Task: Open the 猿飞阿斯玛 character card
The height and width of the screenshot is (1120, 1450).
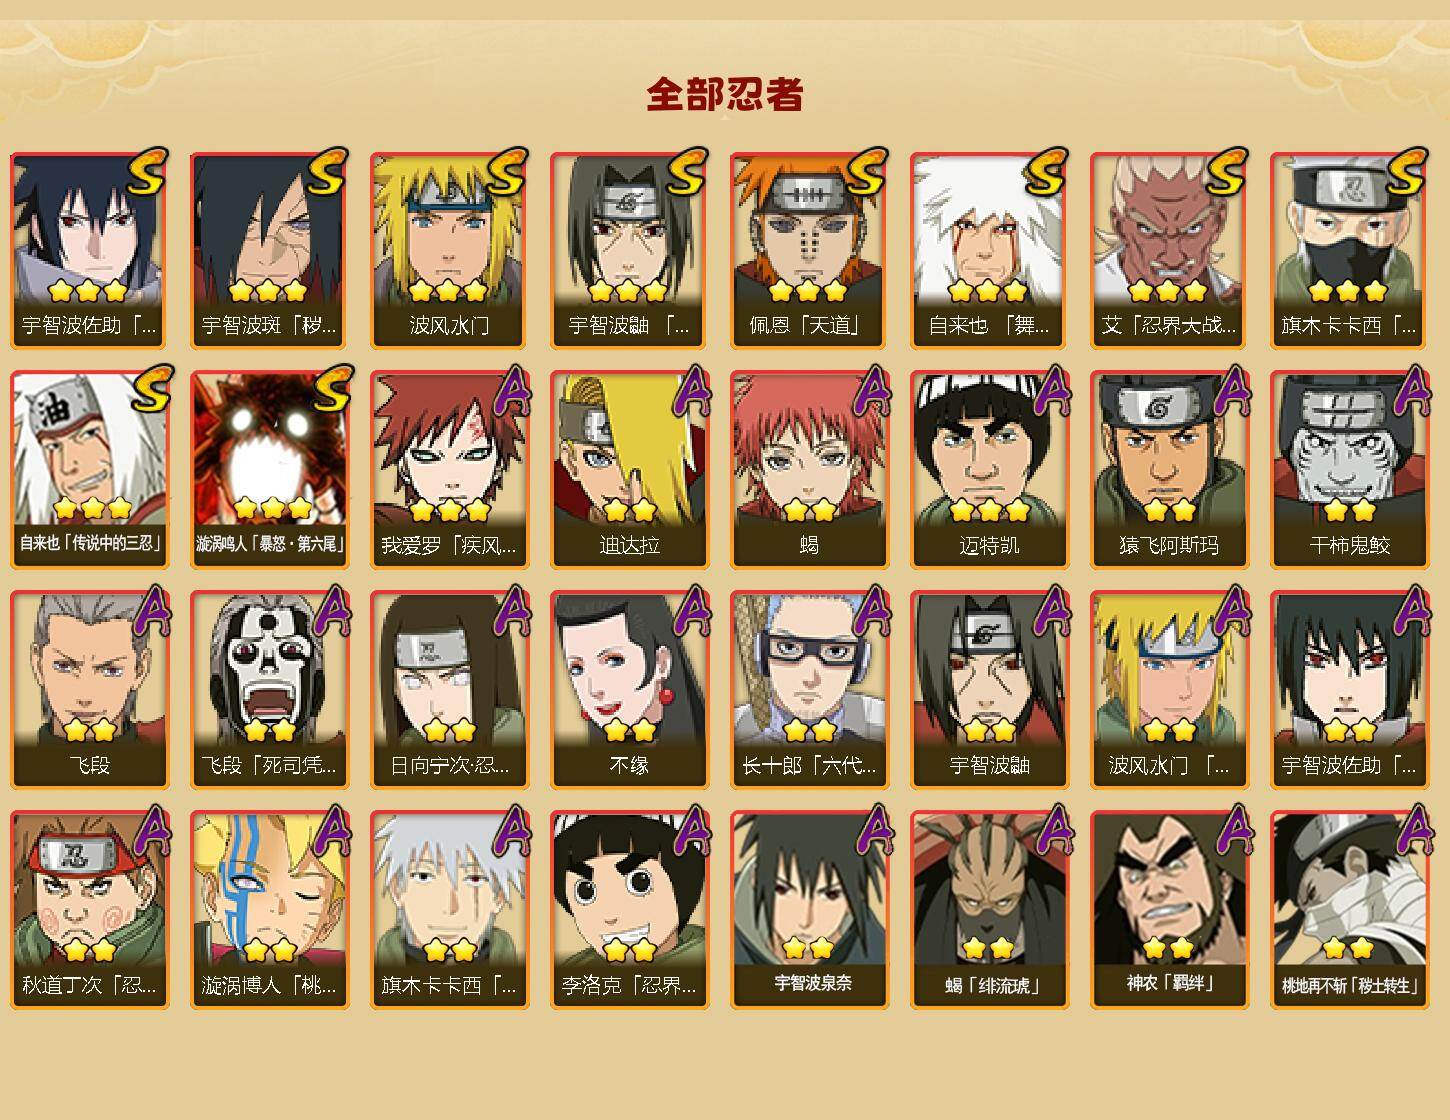Action: pos(1169,470)
